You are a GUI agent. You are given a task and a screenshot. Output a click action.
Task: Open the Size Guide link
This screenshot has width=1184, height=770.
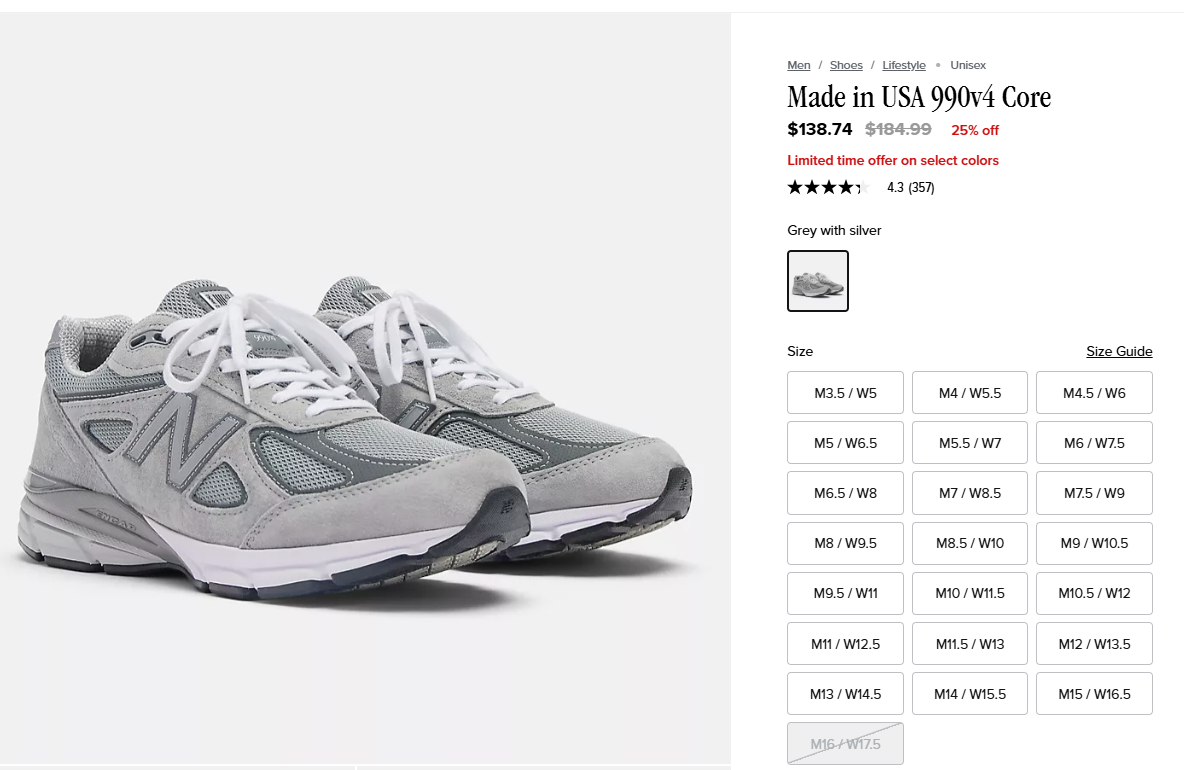coord(1119,351)
